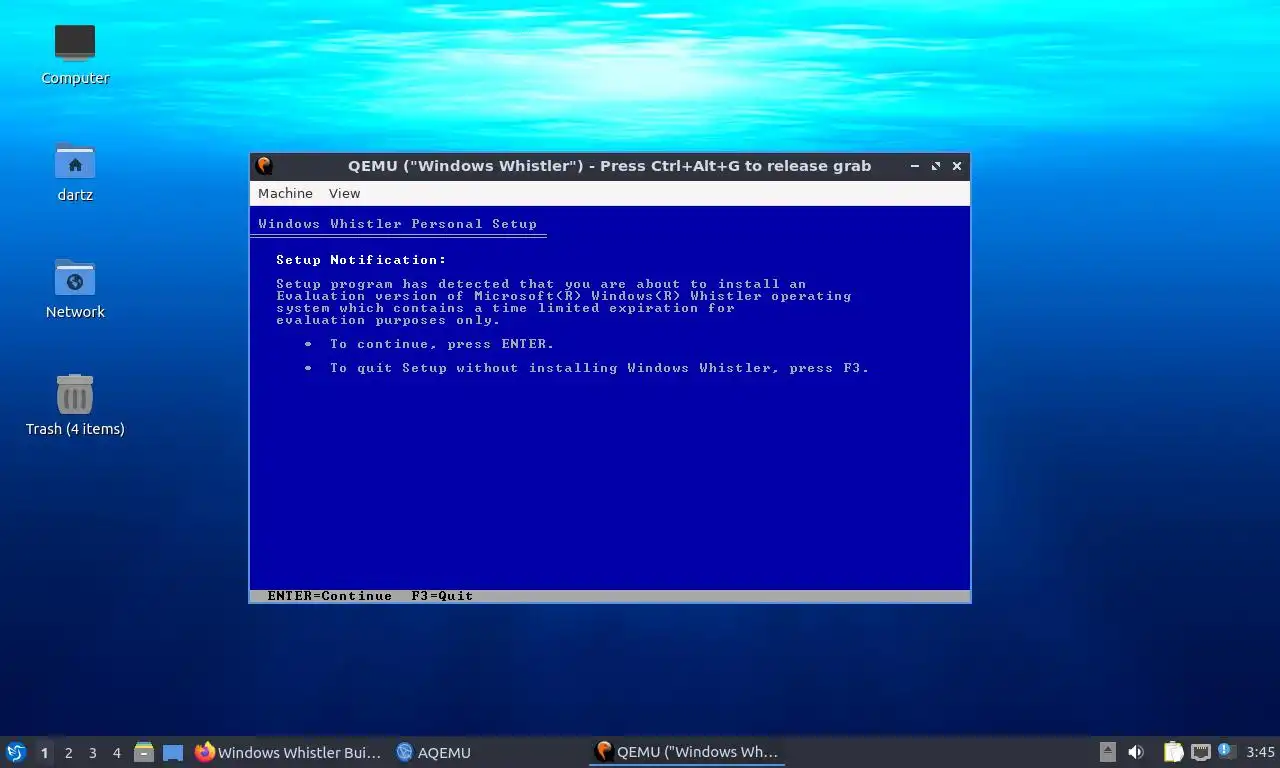This screenshot has width=1280, height=768.
Task: Switch to workspace 4 in the pager
Action: pos(116,753)
